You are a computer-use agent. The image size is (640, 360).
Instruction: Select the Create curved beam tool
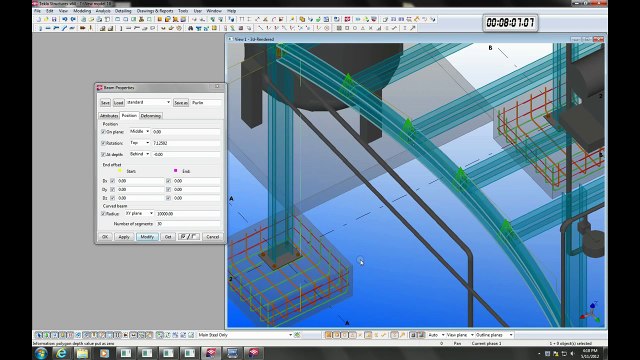click(x=64, y=28)
